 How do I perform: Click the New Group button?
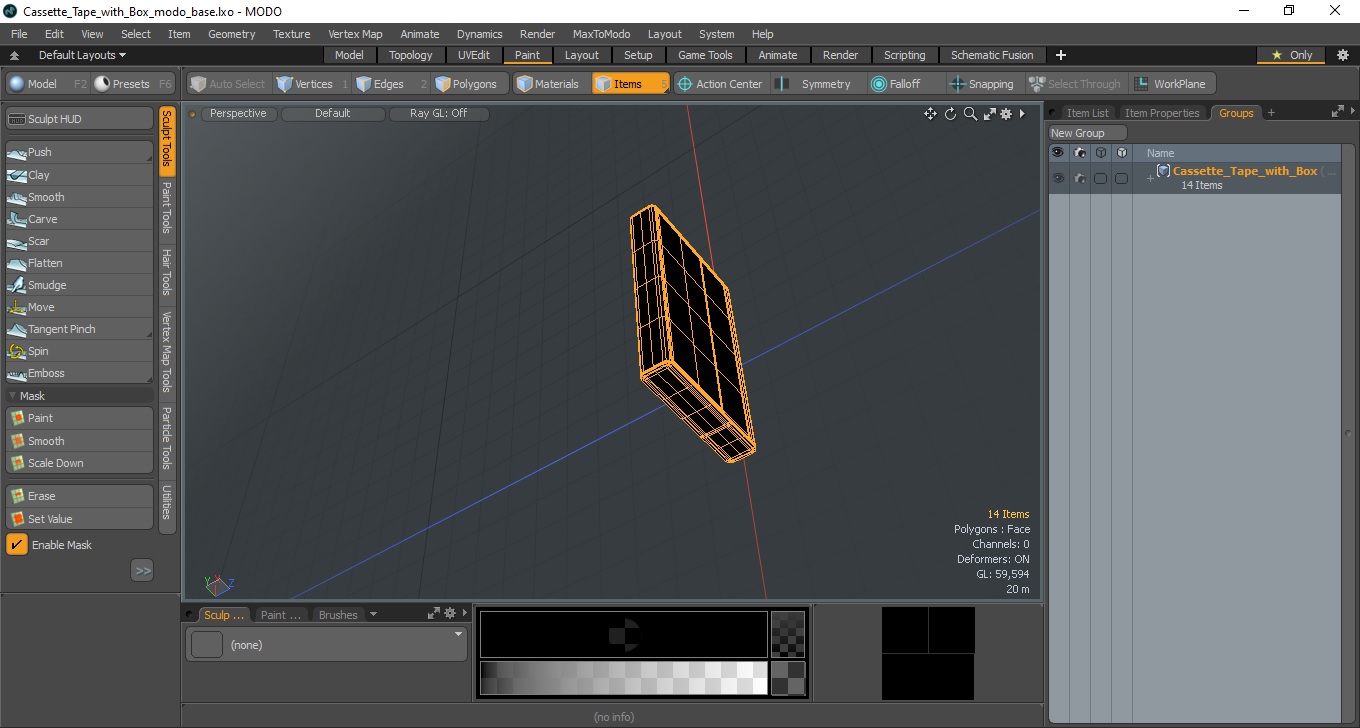coord(1088,133)
